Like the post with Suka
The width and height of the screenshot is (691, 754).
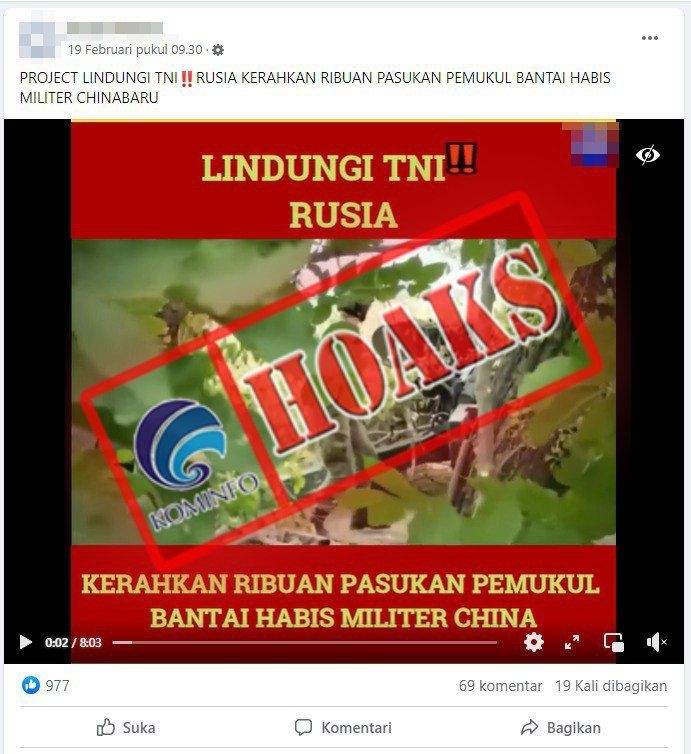pos(126,728)
